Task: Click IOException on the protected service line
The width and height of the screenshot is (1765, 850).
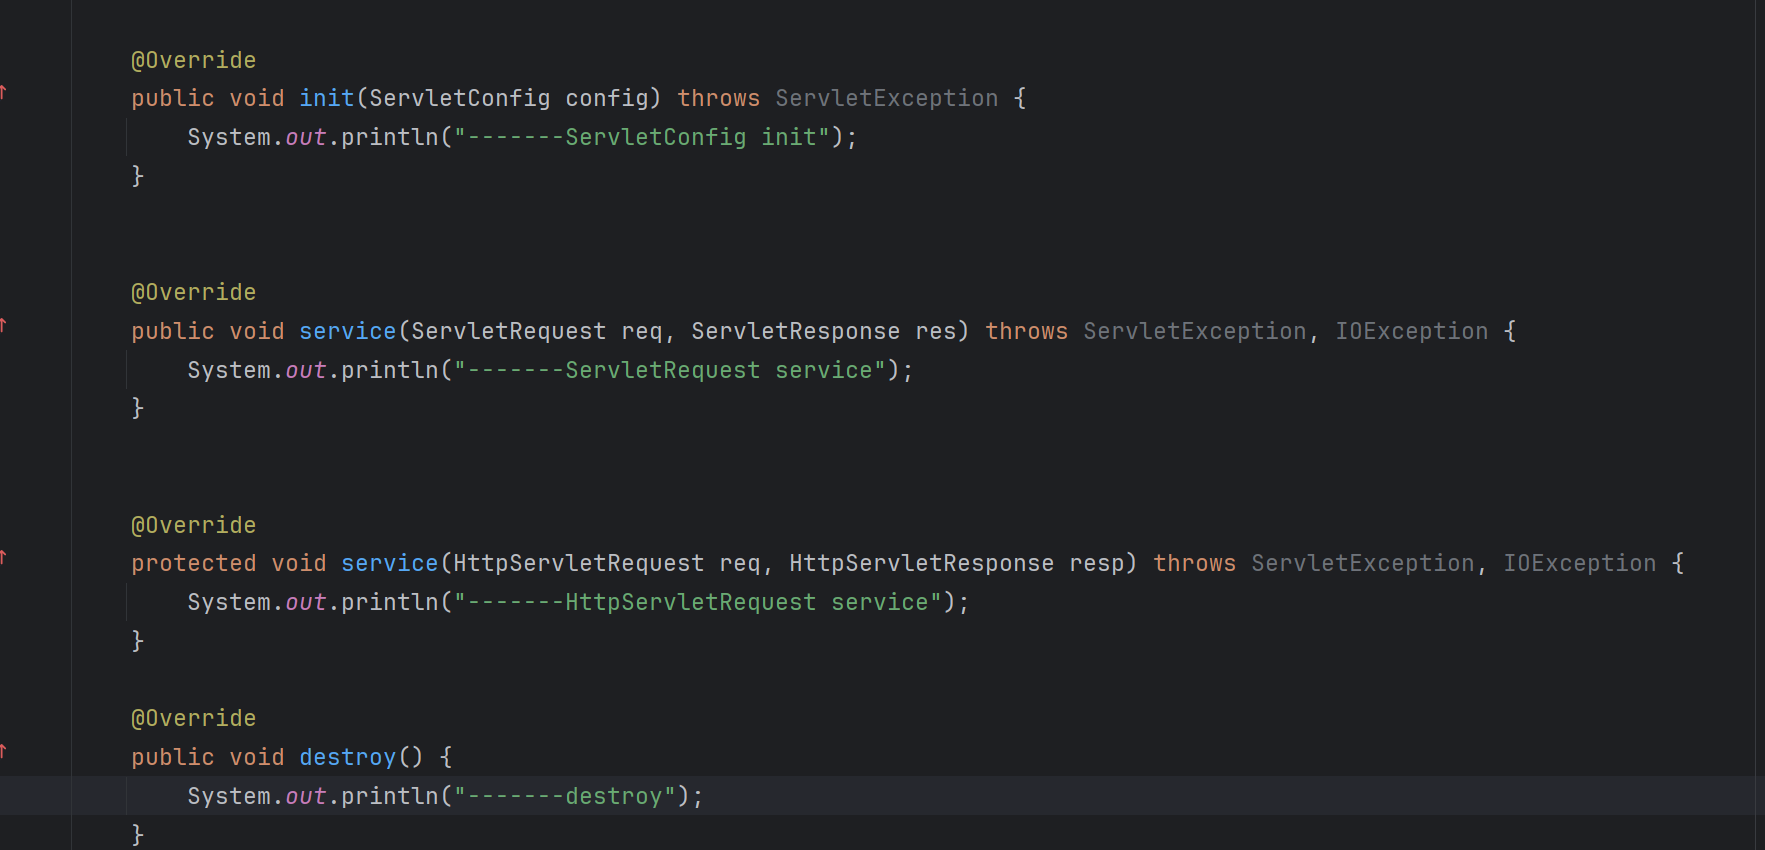Action: point(1580,563)
